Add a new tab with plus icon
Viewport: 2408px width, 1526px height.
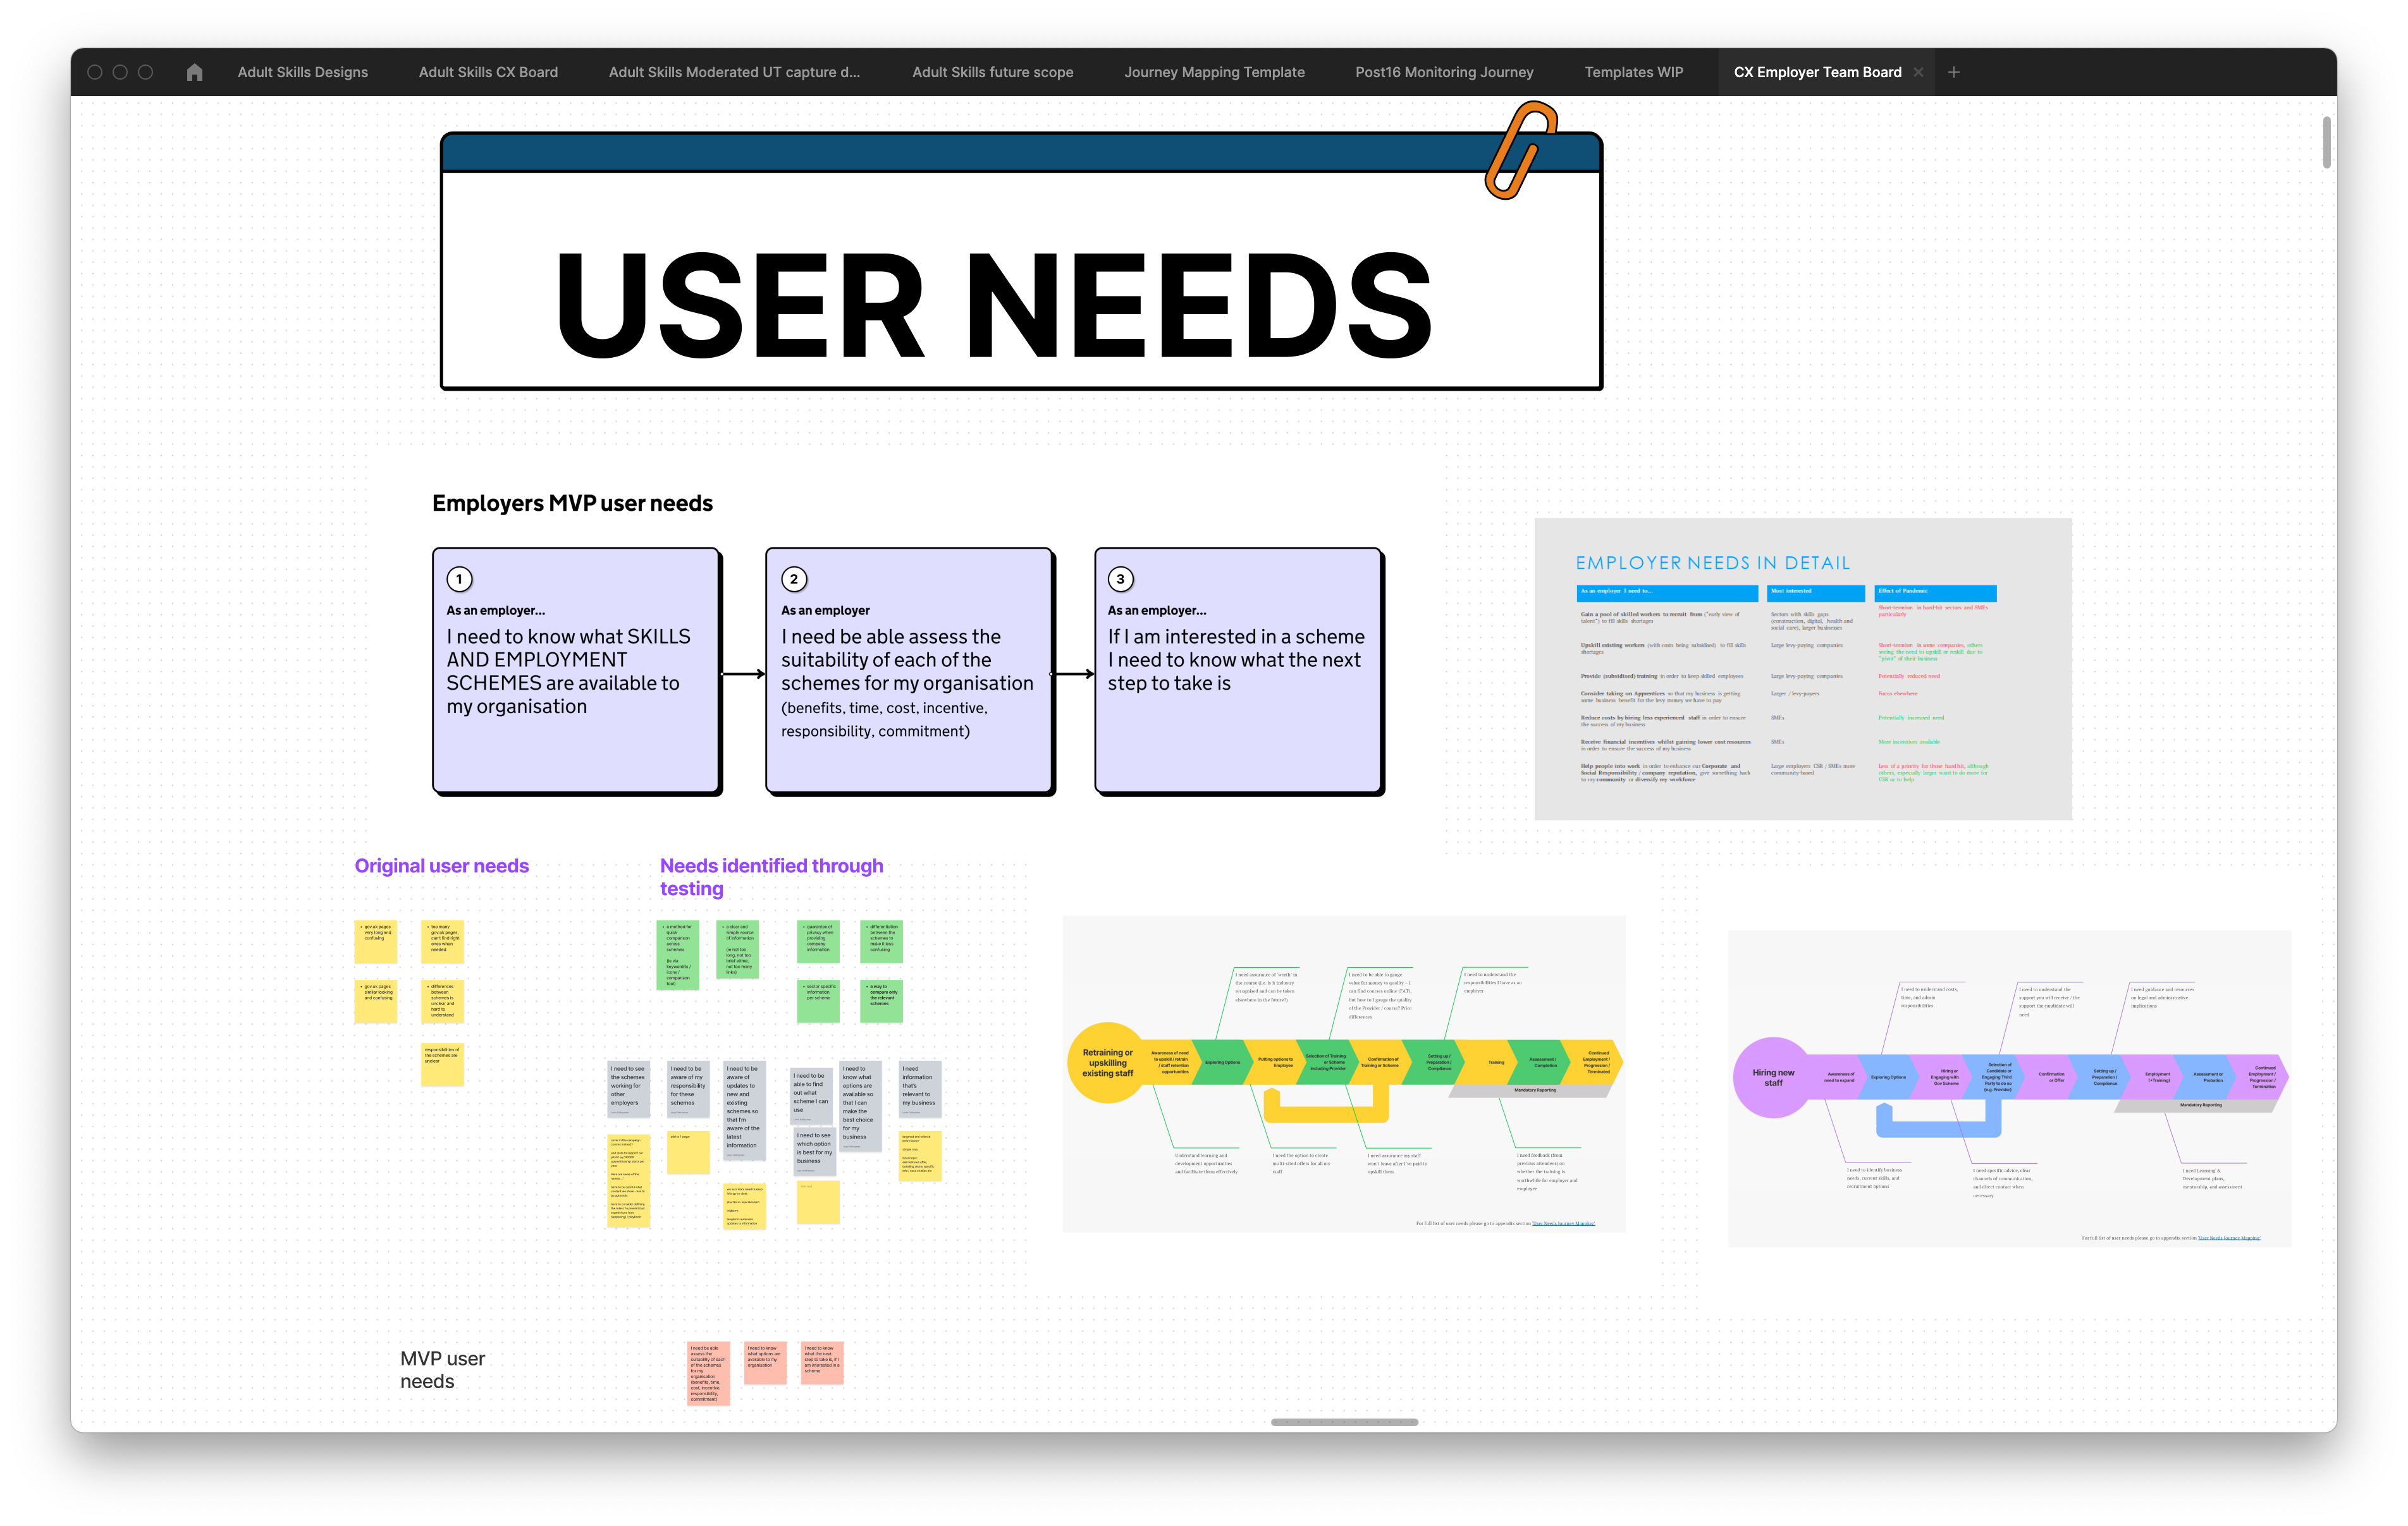[x=1953, y=72]
